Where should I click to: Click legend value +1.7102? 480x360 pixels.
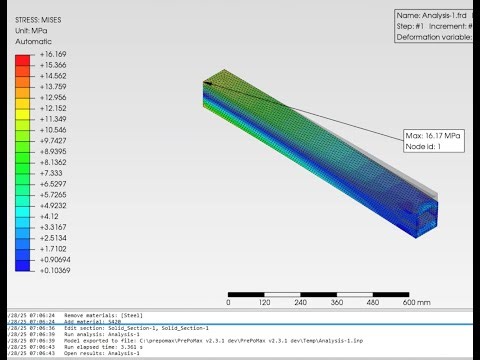pyautogui.click(x=53, y=249)
